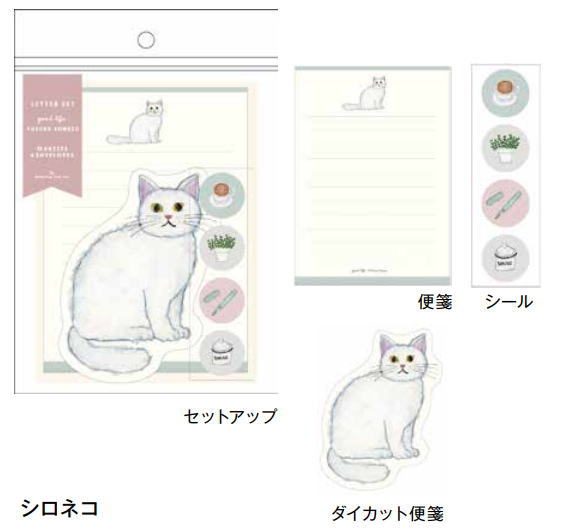The width and height of the screenshot is (568, 528).
Task: Click the セットアップ caption
Action: [230, 416]
